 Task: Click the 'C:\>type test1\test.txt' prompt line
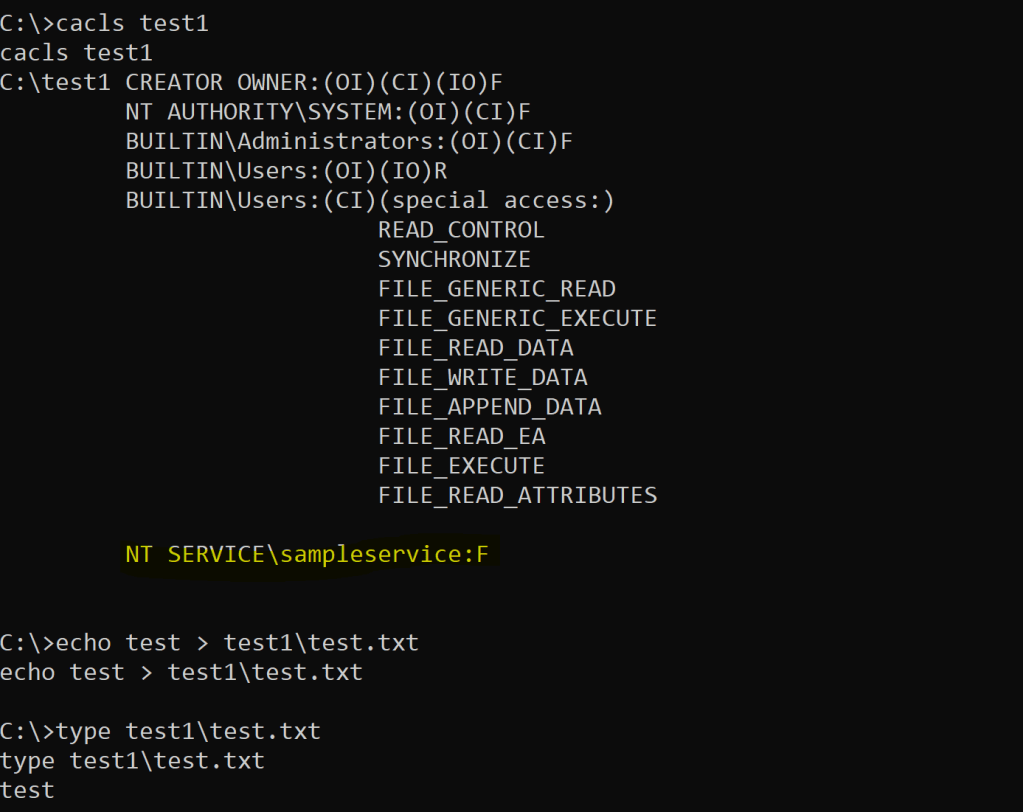[160, 731]
